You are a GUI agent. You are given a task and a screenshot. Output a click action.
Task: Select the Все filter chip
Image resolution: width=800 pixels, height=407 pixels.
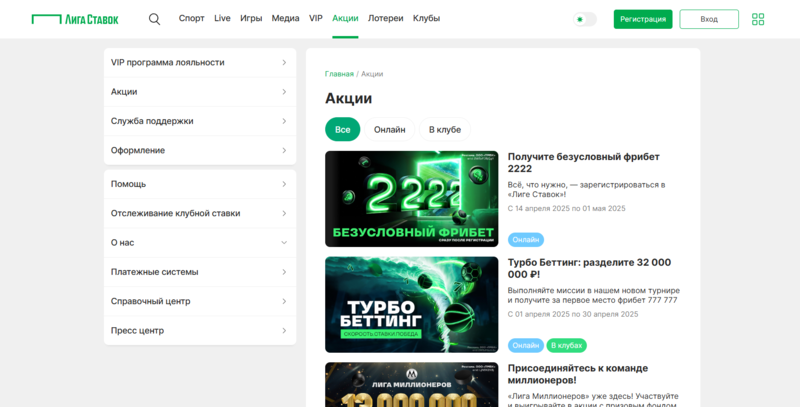coord(342,130)
